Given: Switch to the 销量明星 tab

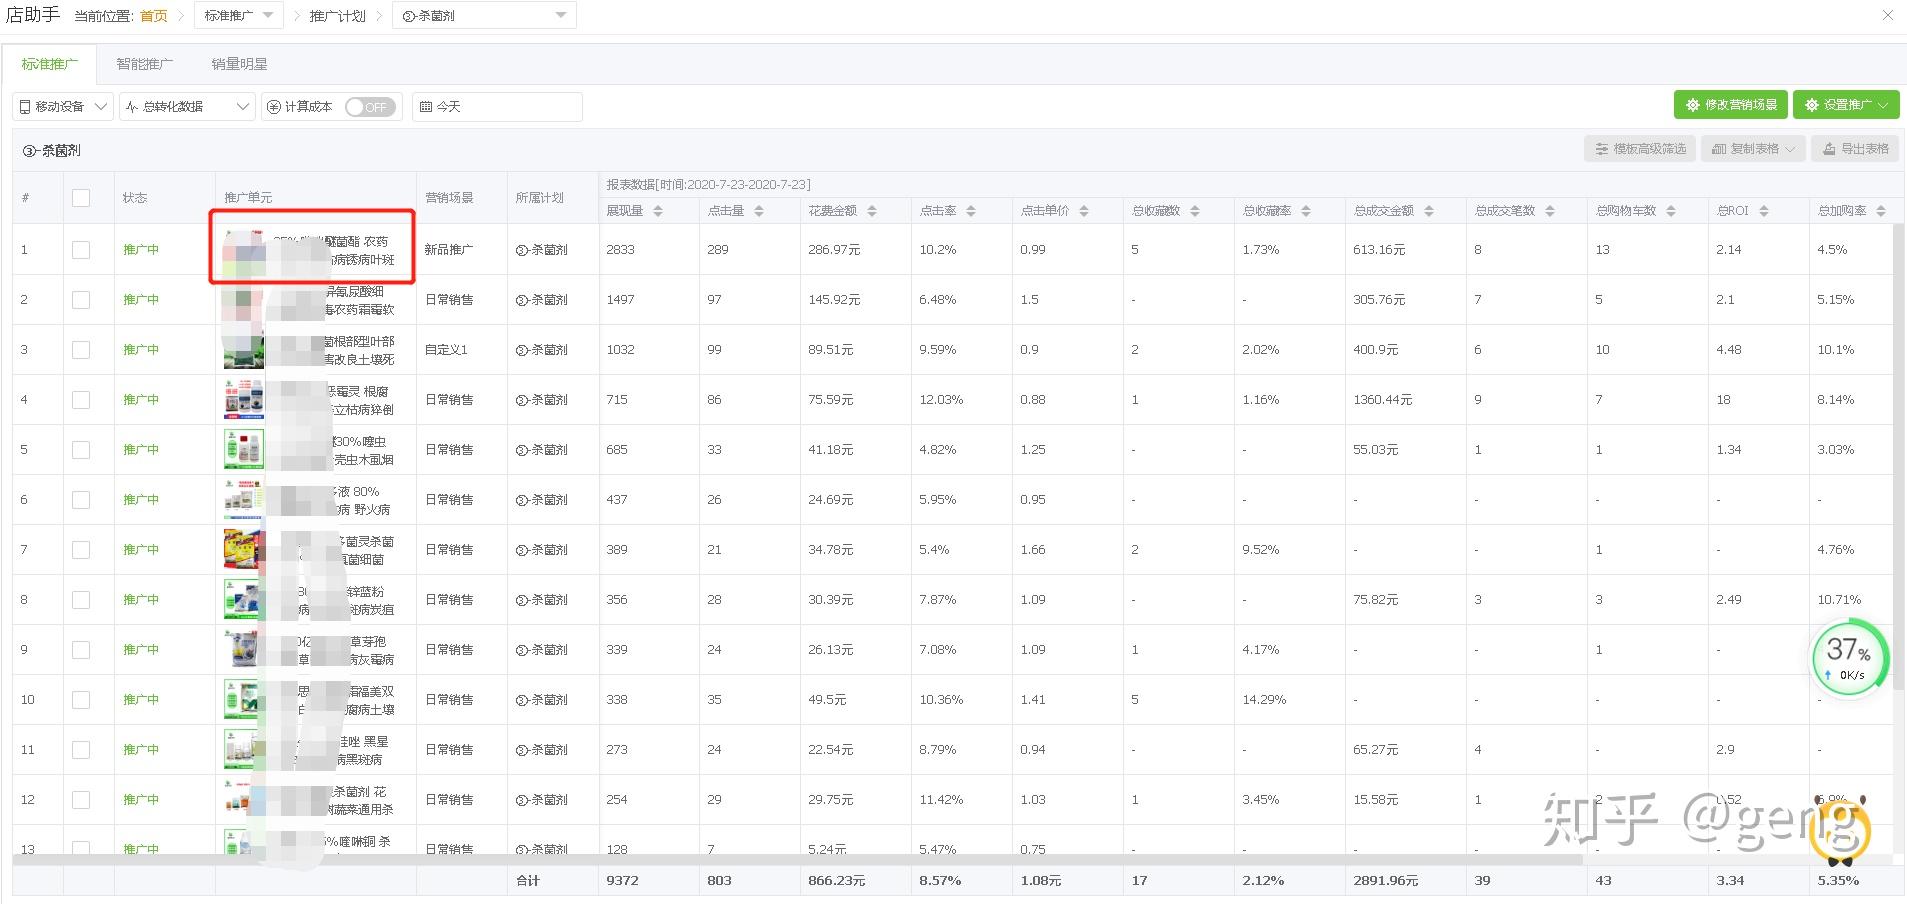Looking at the screenshot, I should pyautogui.click(x=239, y=64).
